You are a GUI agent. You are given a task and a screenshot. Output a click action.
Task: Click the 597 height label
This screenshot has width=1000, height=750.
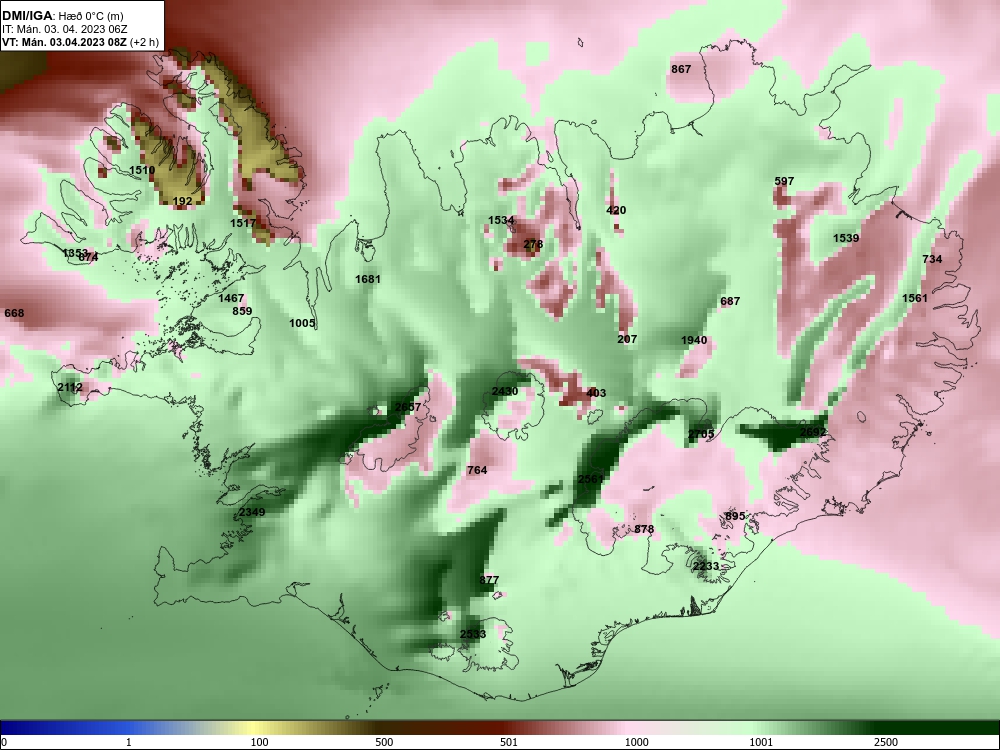tap(784, 181)
